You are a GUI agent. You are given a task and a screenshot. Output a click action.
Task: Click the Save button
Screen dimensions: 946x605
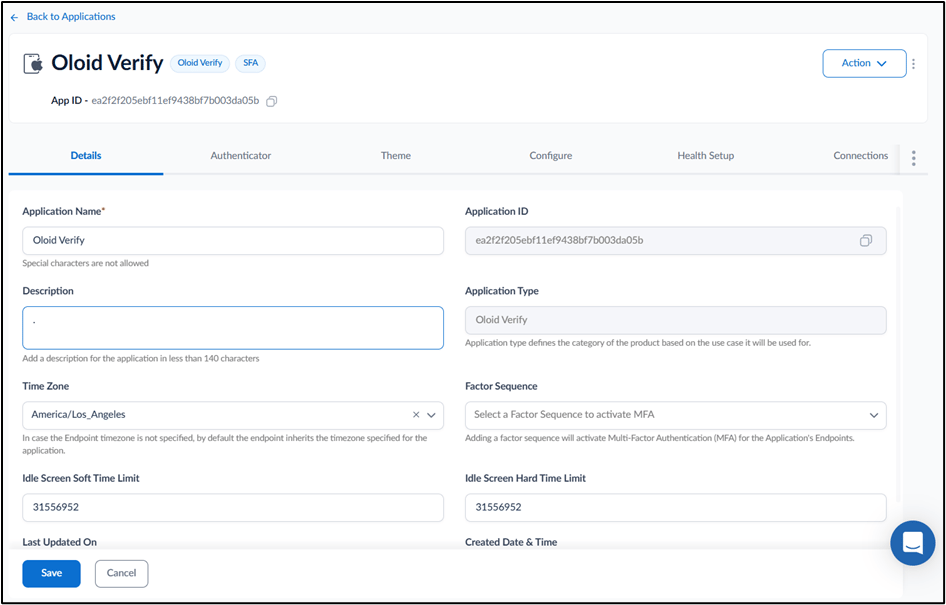[51, 574]
